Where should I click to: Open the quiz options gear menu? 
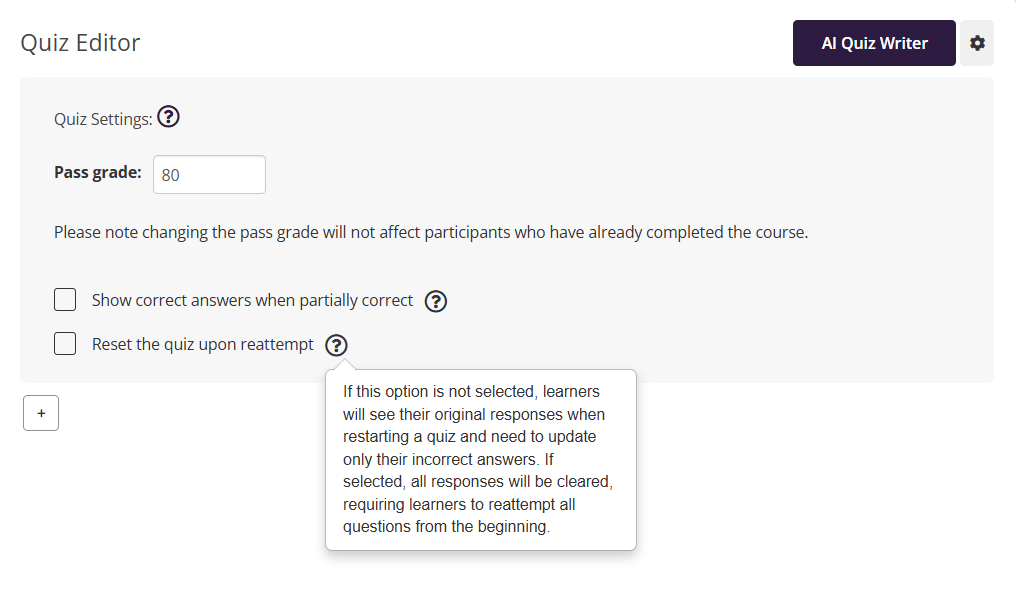[977, 43]
